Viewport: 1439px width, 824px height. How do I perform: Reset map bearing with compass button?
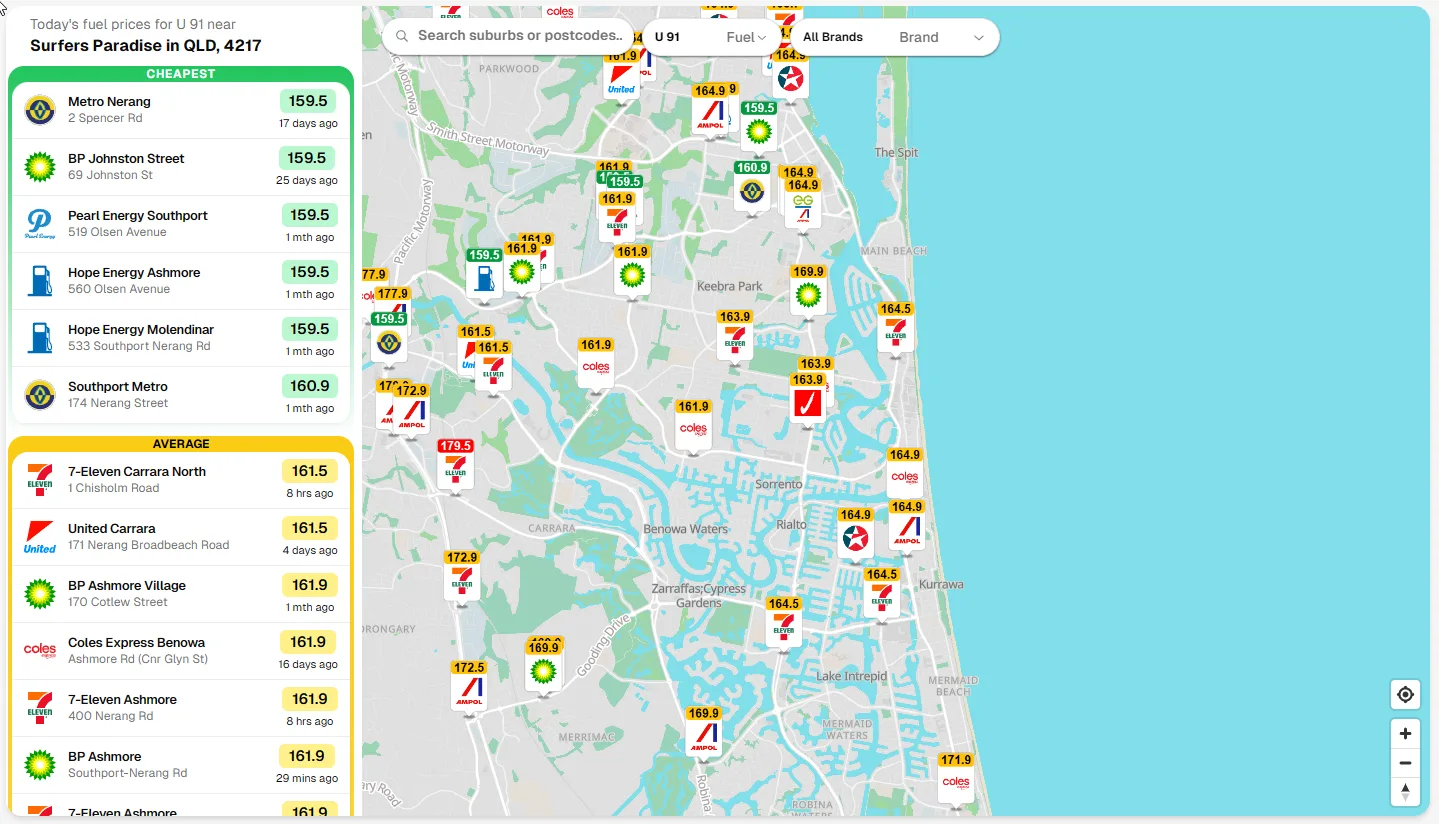1405,791
